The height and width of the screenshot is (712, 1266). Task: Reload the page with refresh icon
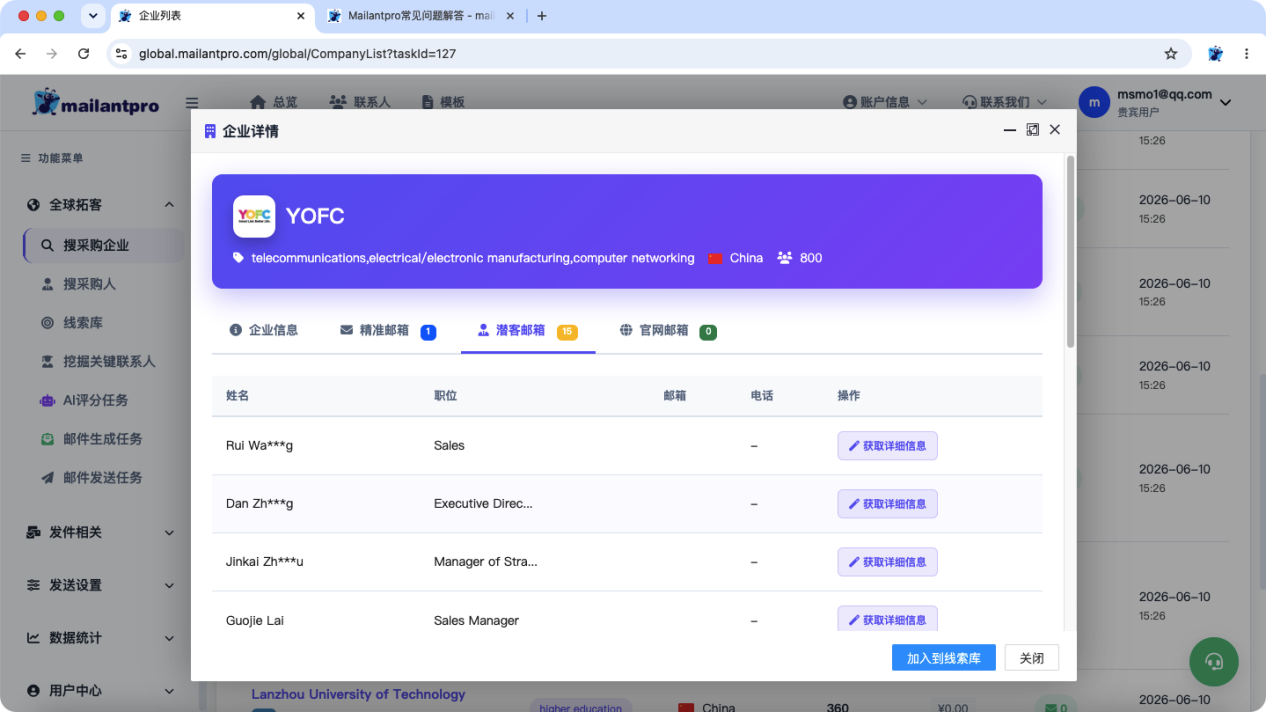83,53
